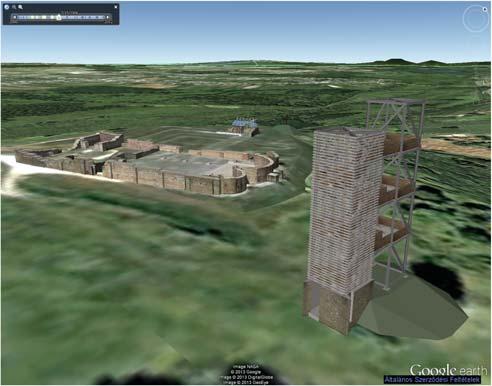
Task: Zoom out the historical imagery time range
Action: [x=14, y=7]
